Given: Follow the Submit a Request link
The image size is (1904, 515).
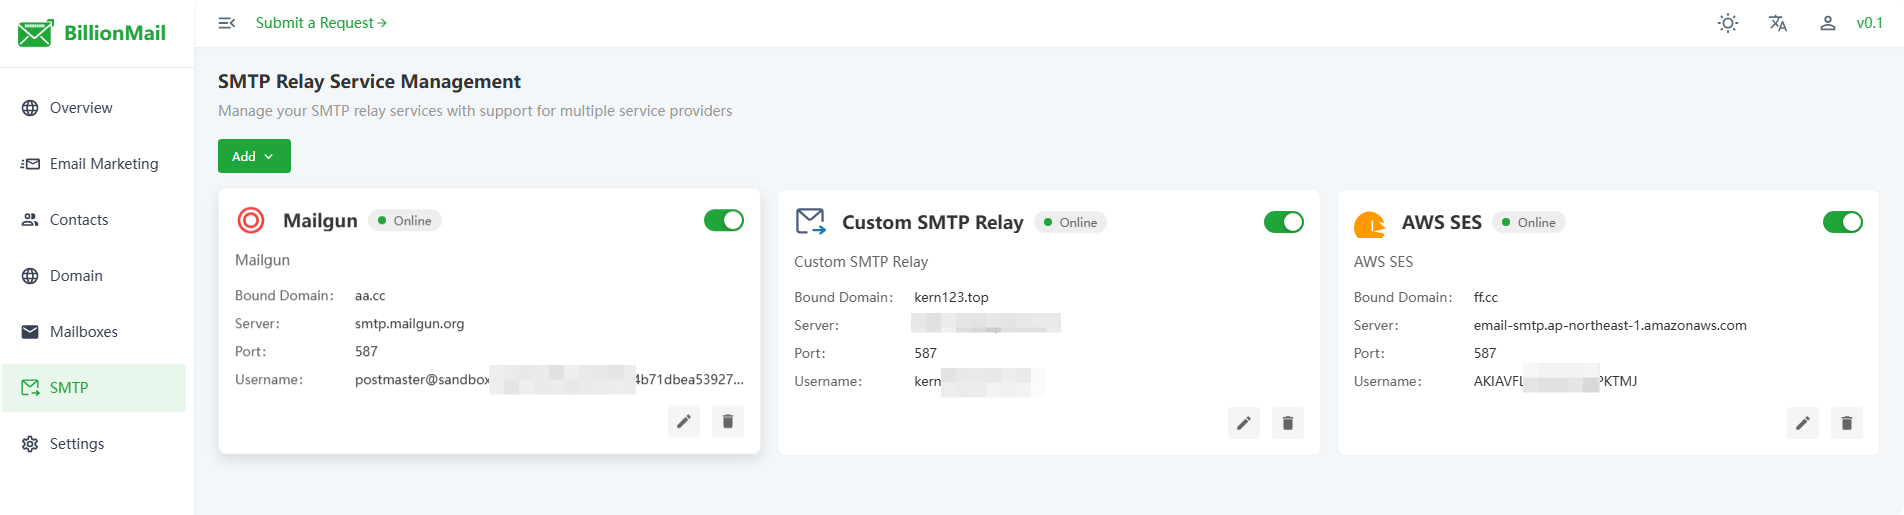Looking at the screenshot, I should click(321, 23).
